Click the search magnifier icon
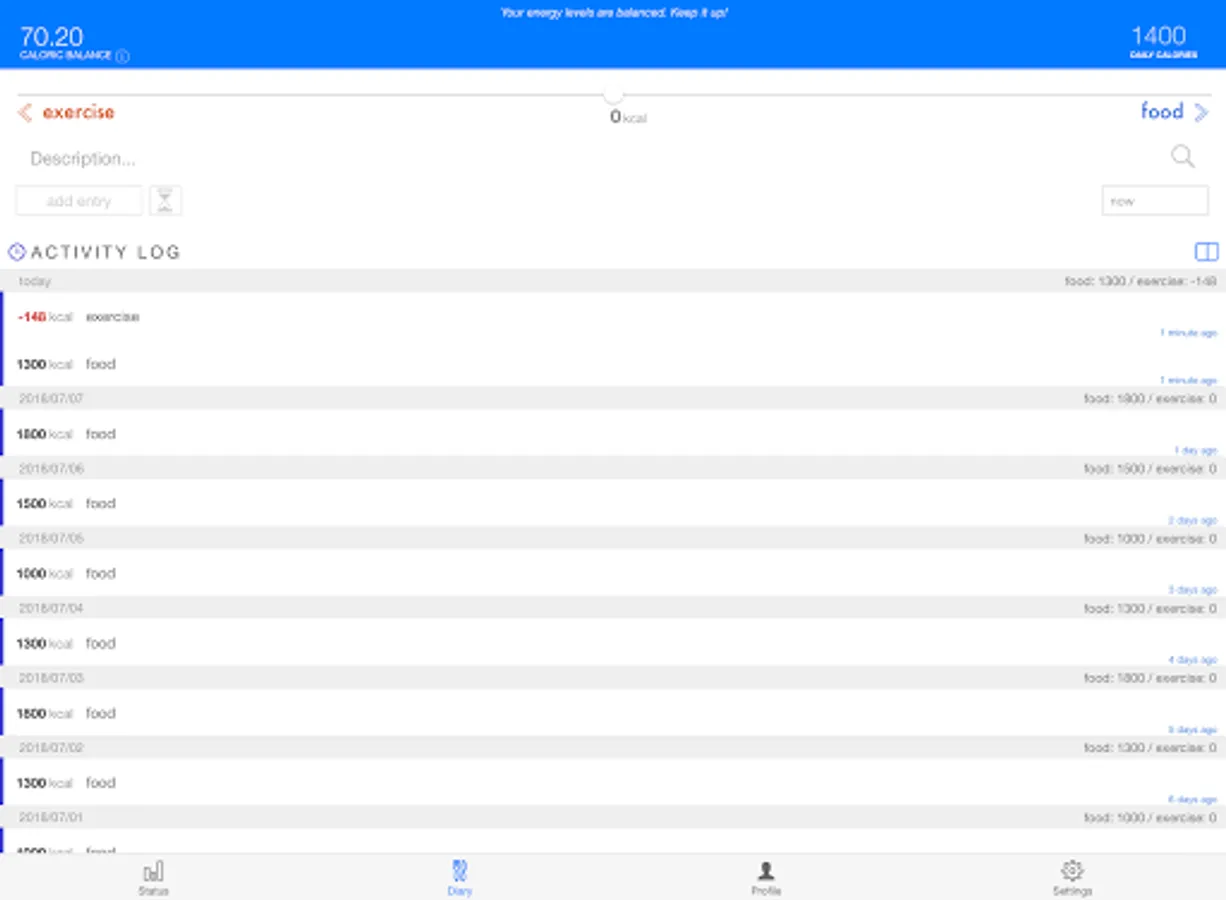The image size is (1226, 900). [x=1183, y=156]
